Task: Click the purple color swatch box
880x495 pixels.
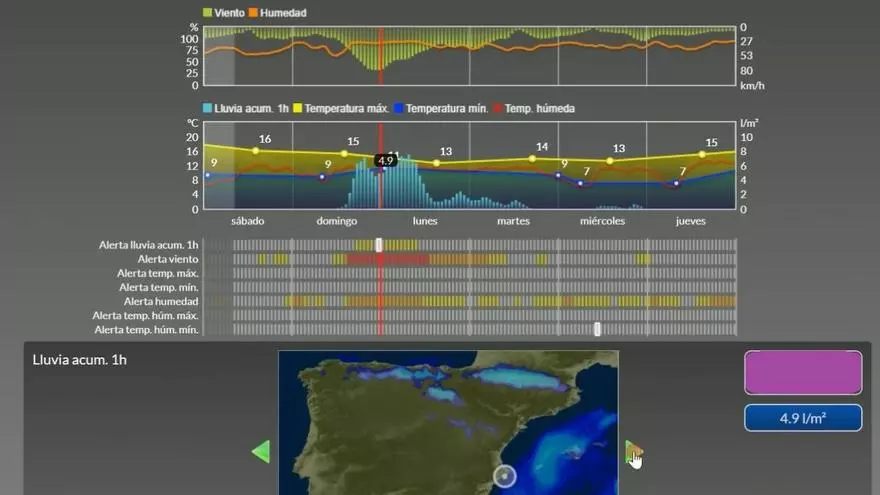Action: [802, 372]
